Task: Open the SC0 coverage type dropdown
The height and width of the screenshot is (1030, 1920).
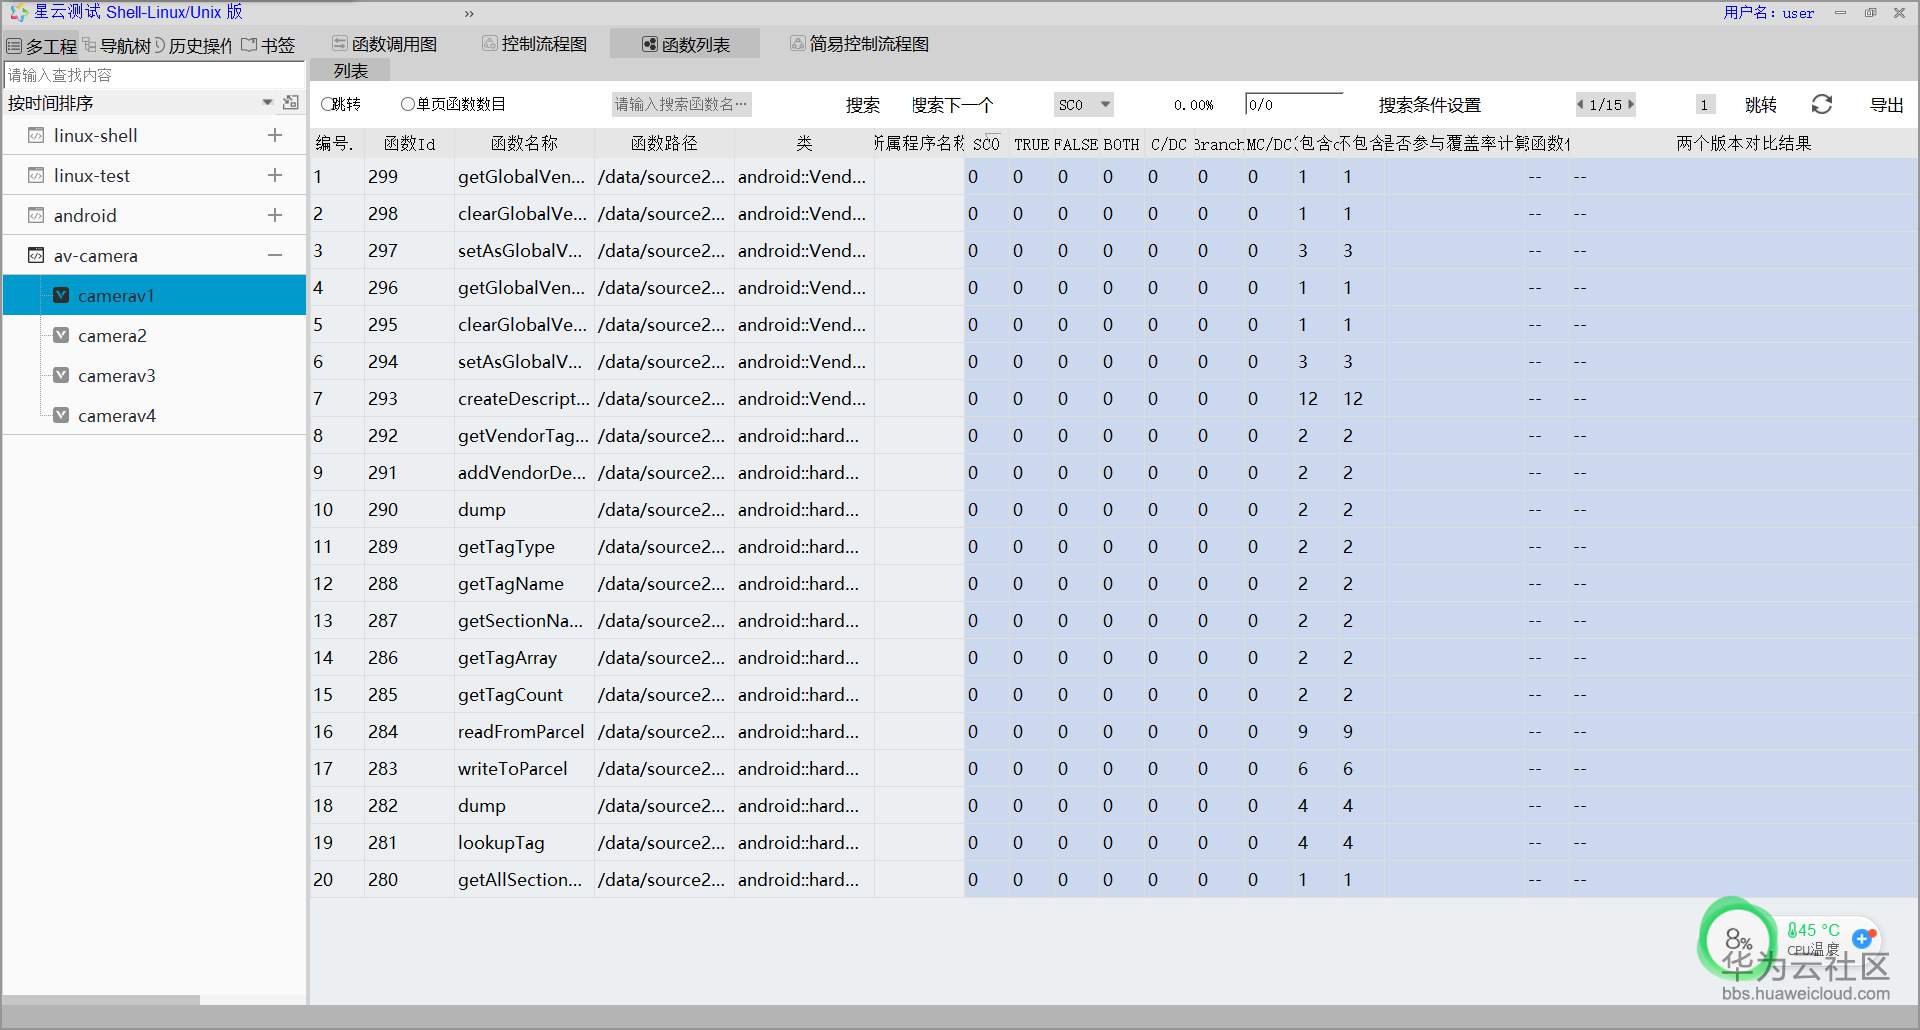Action: pos(1084,104)
